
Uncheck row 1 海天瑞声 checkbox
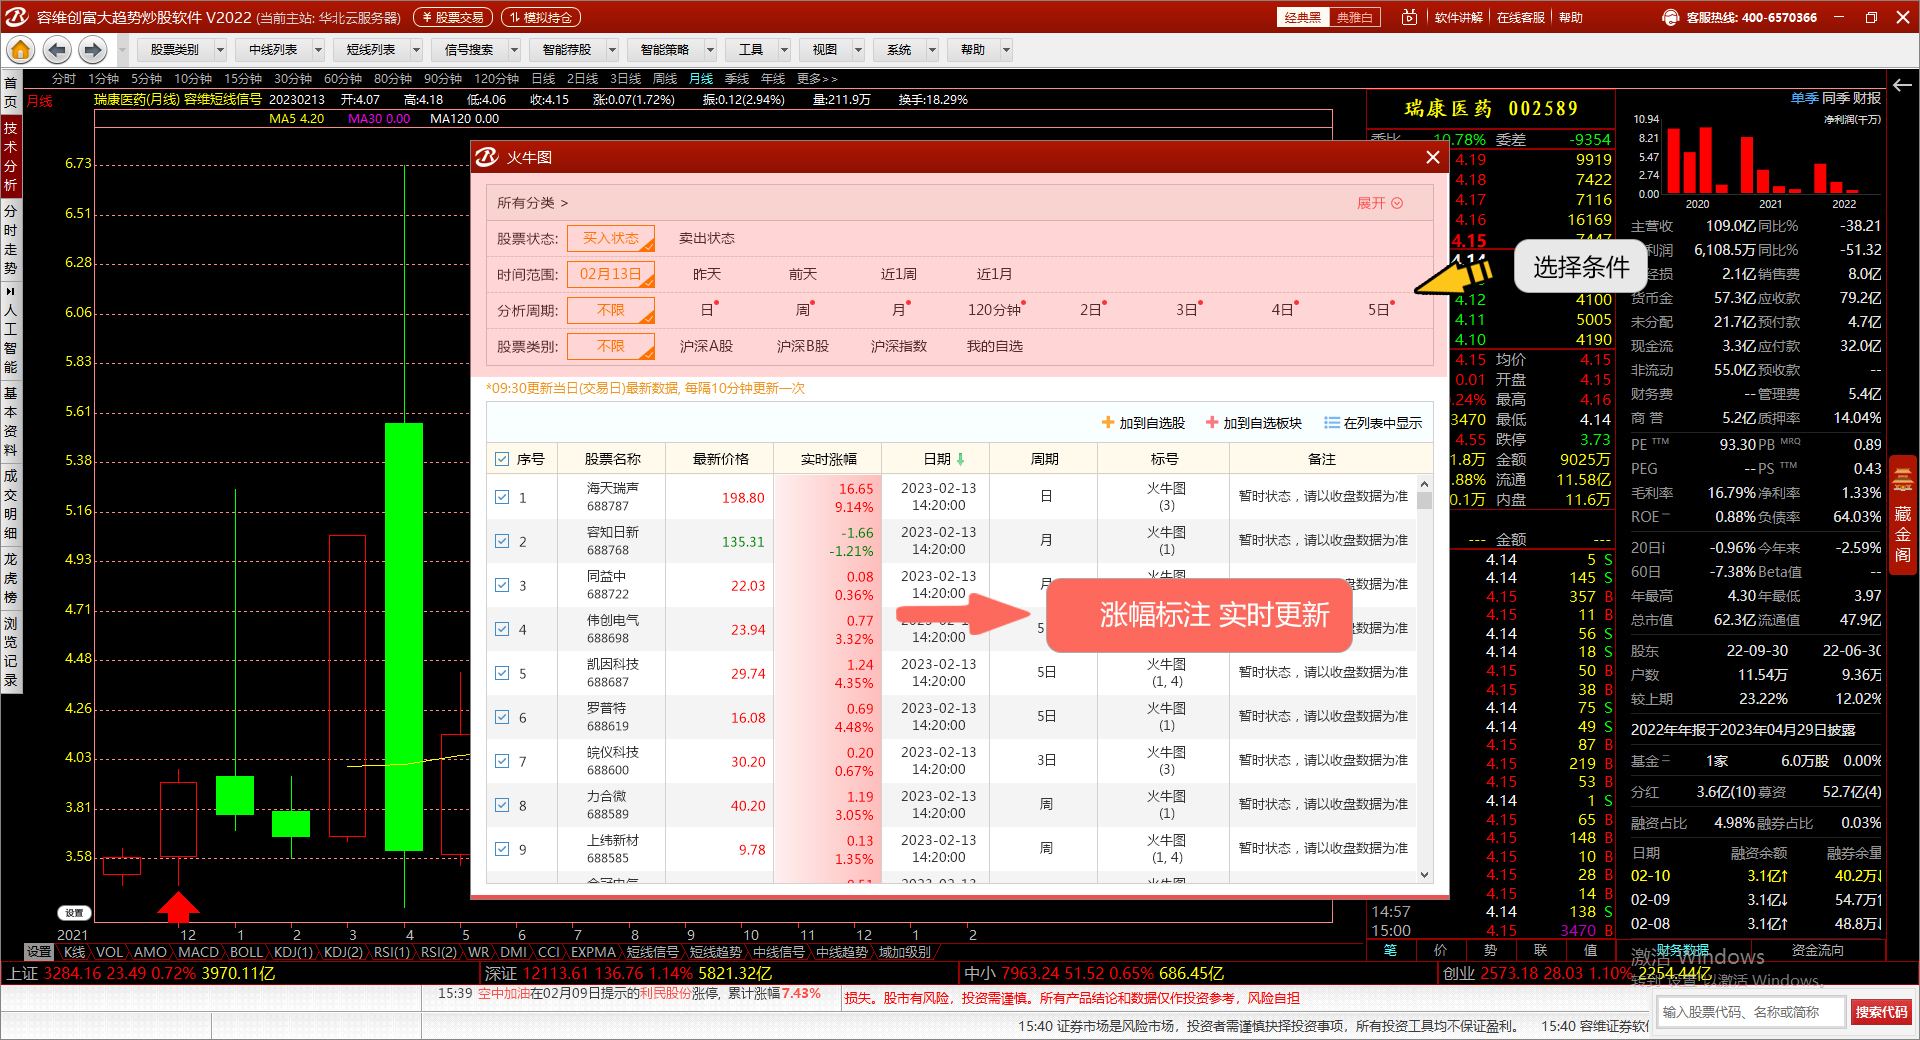(x=502, y=497)
